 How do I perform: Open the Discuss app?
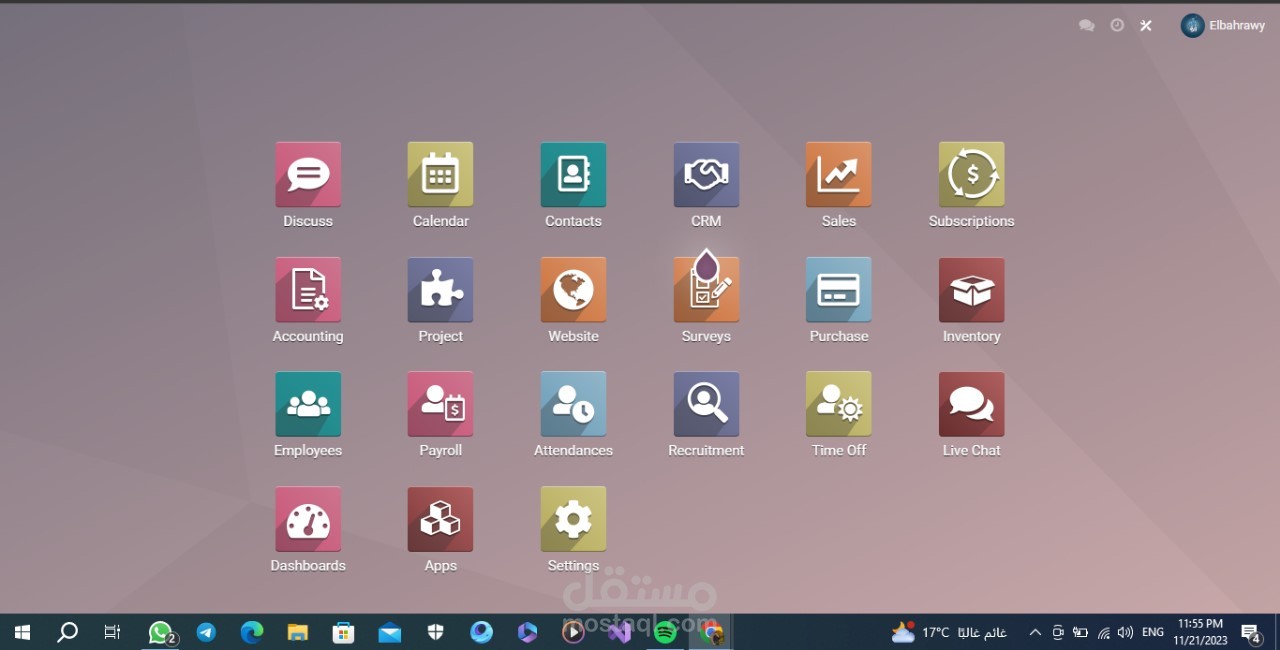(308, 175)
